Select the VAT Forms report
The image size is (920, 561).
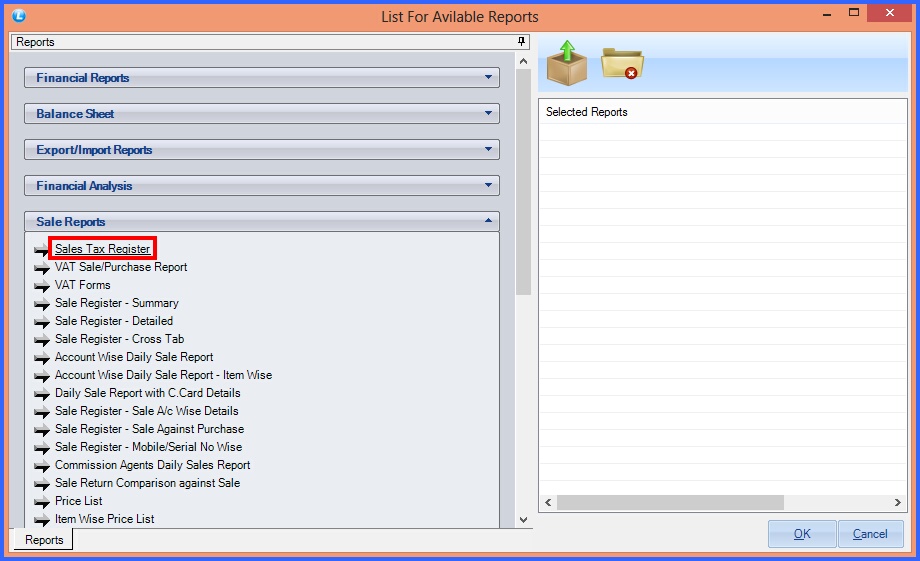pyautogui.click(x=83, y=285)
